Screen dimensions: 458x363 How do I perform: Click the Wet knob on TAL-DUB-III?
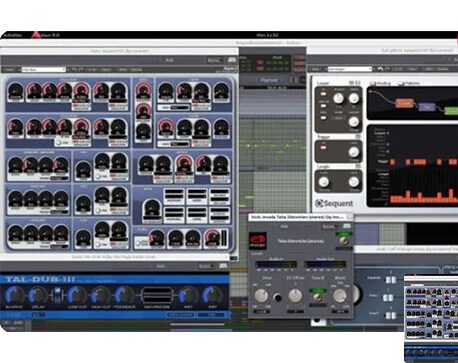pyautogui.click(x=188, y=295)
